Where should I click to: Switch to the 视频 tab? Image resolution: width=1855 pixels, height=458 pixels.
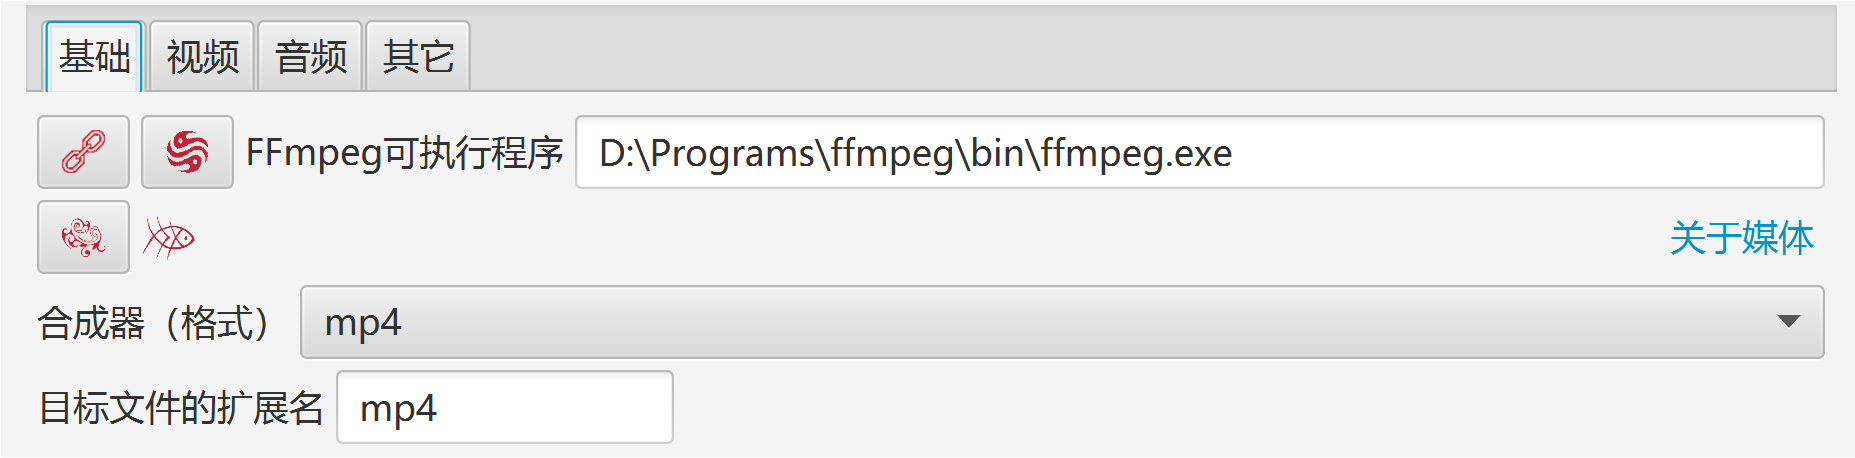point(202,57)
